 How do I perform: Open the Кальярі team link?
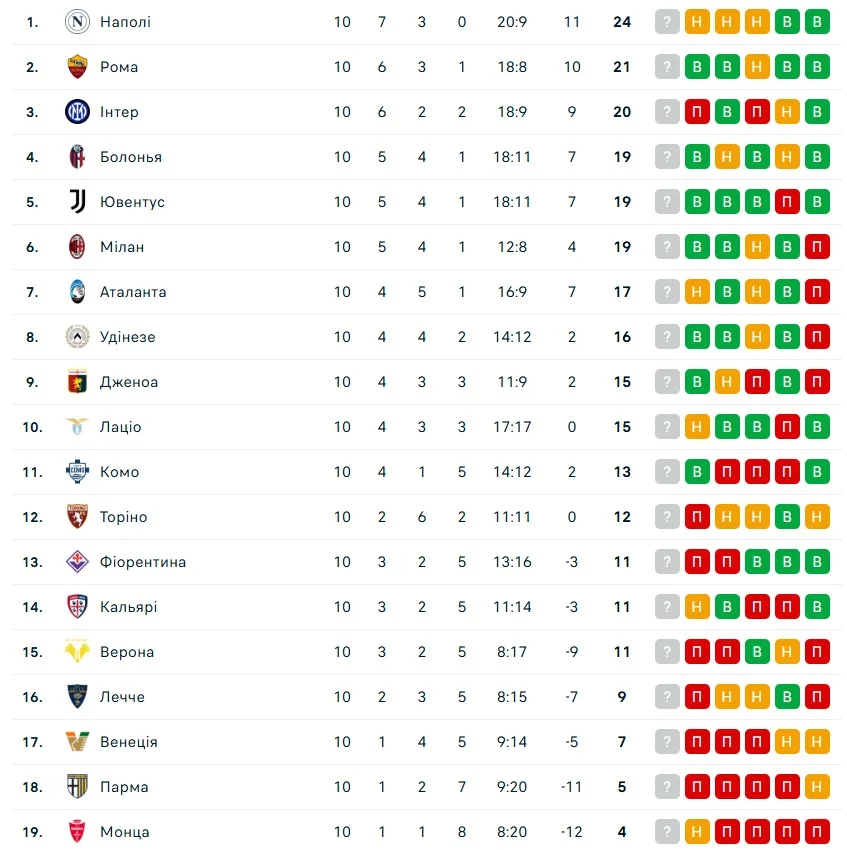(x=128, y=607)
